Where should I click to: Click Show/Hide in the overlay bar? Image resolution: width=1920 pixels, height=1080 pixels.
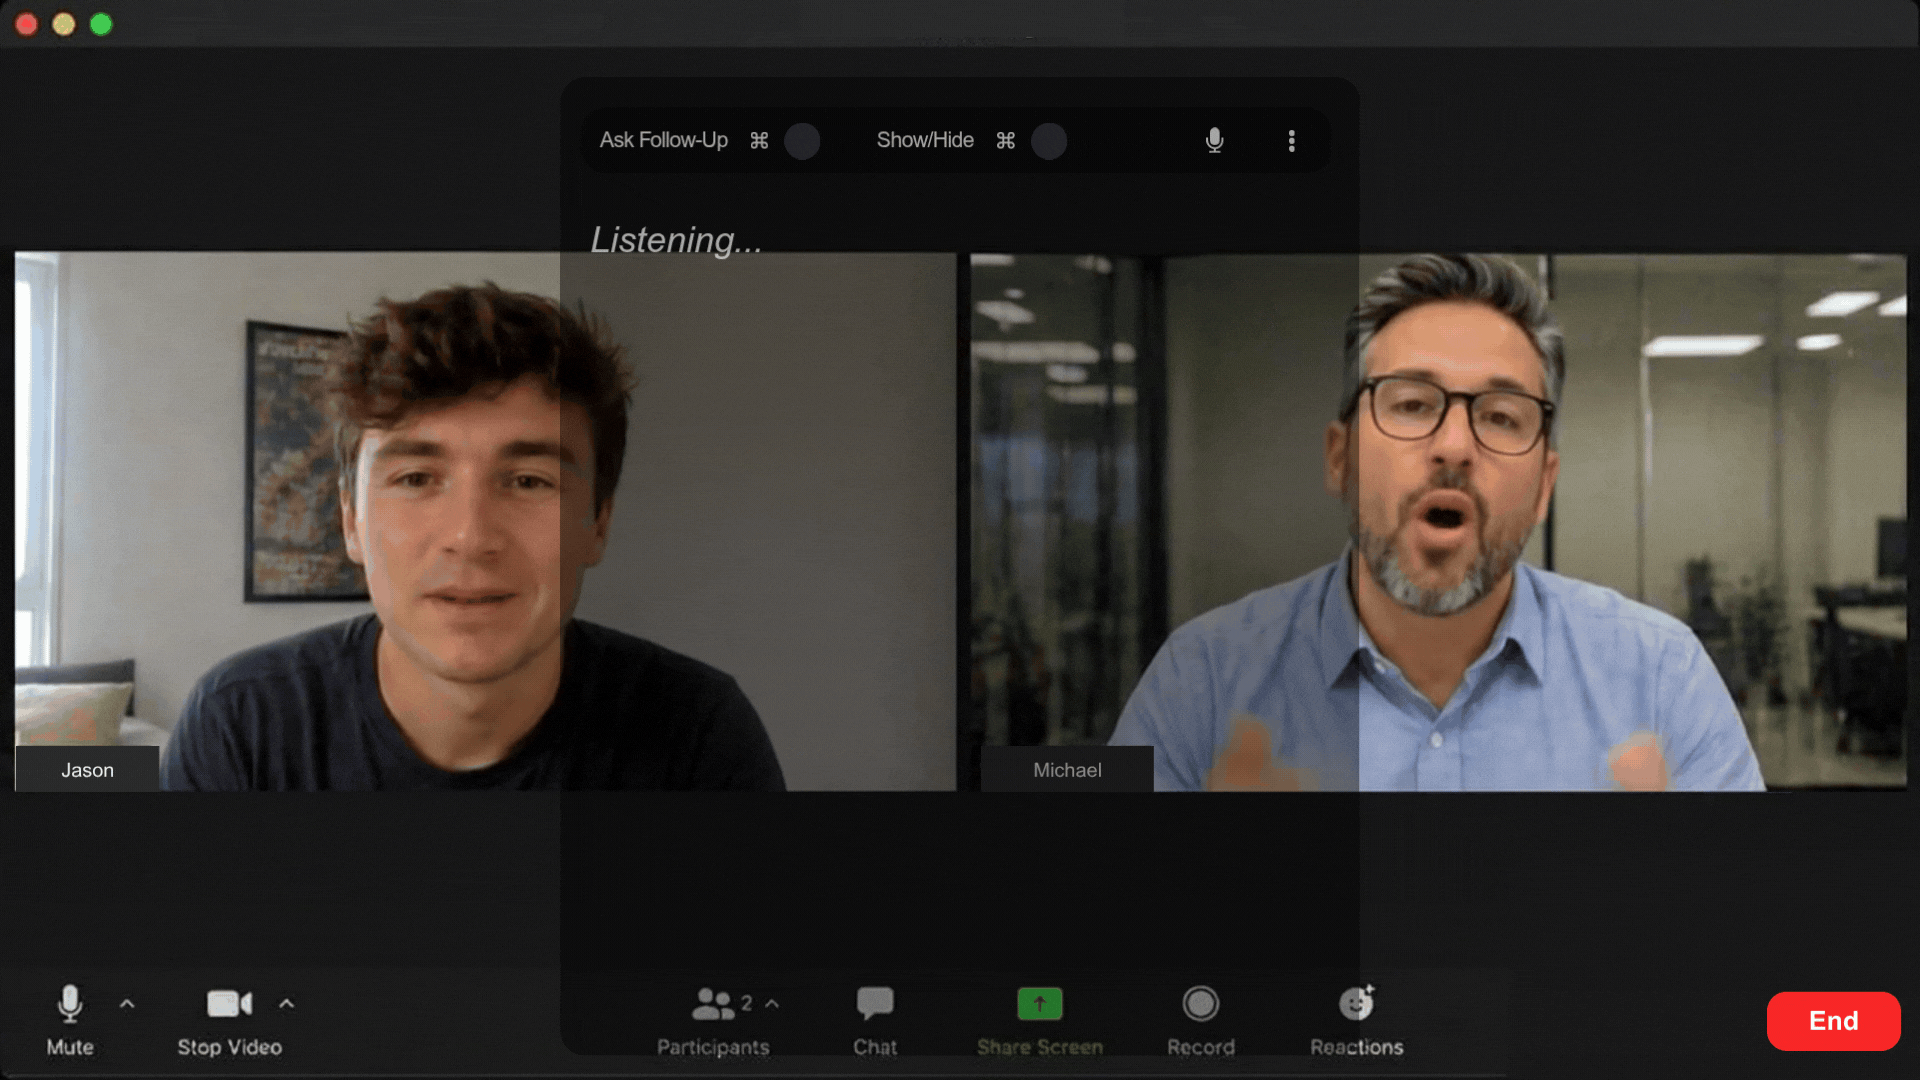coord(925,140)
